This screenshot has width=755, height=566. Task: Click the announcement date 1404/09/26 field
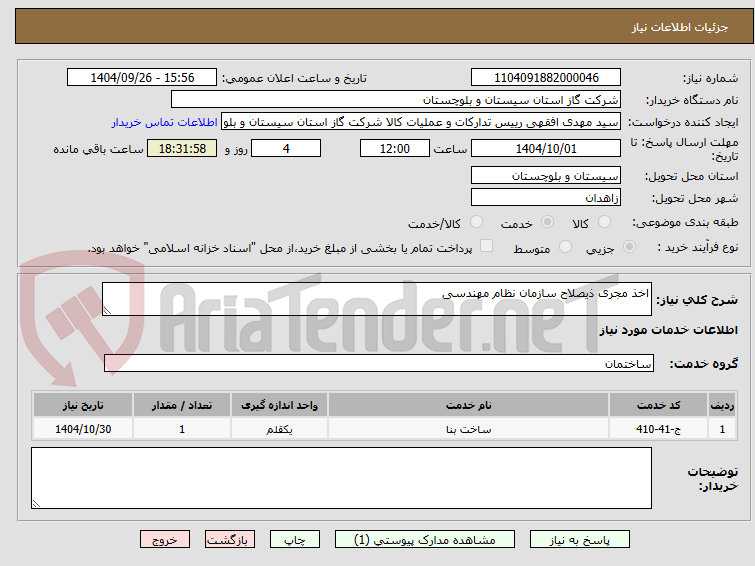pyautogui.click(x=142, y=78)
